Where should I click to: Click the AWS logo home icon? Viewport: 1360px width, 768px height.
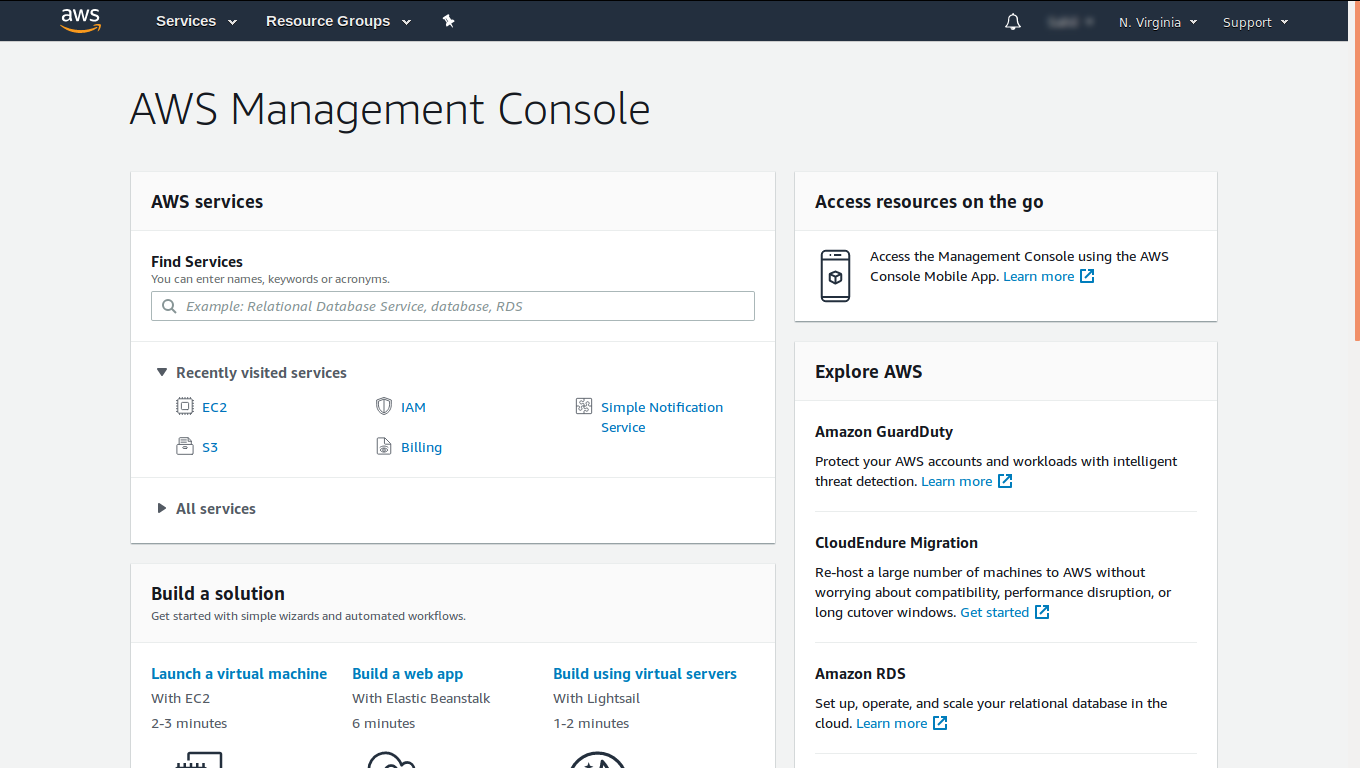click(x=80, y=21)
